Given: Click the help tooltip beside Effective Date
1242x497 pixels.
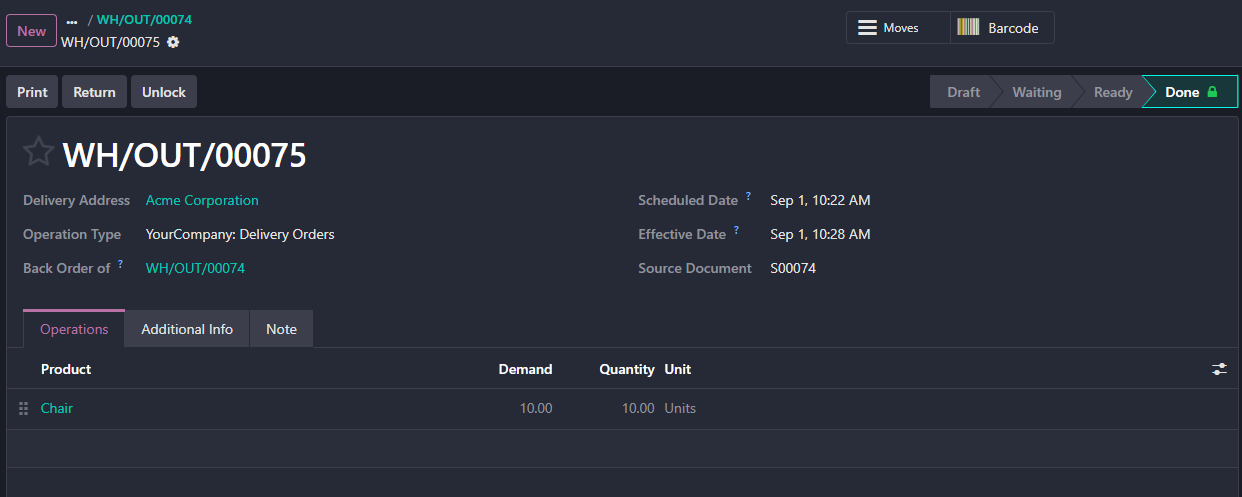Looking at the screenshot, I should click(737, 230).
